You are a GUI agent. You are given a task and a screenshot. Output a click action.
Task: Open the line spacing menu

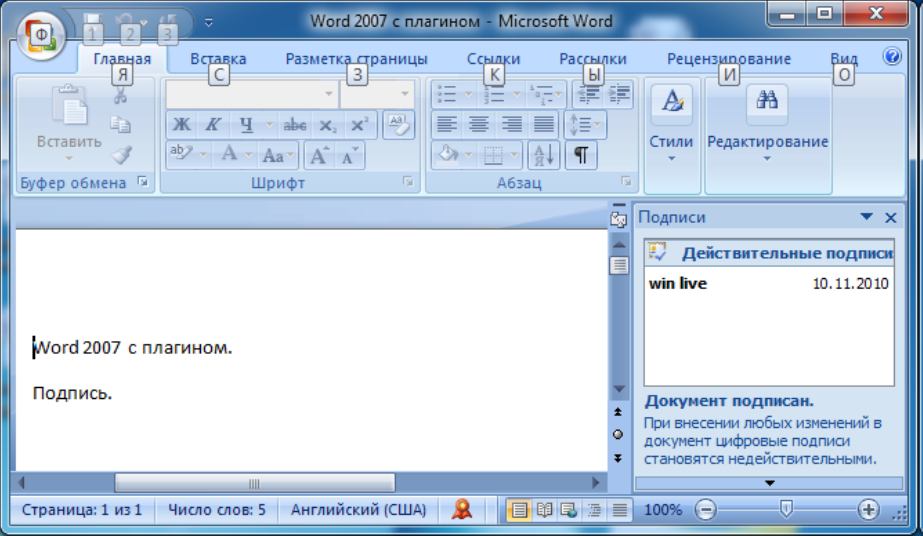pyautogui.click(x=585, y=125)
